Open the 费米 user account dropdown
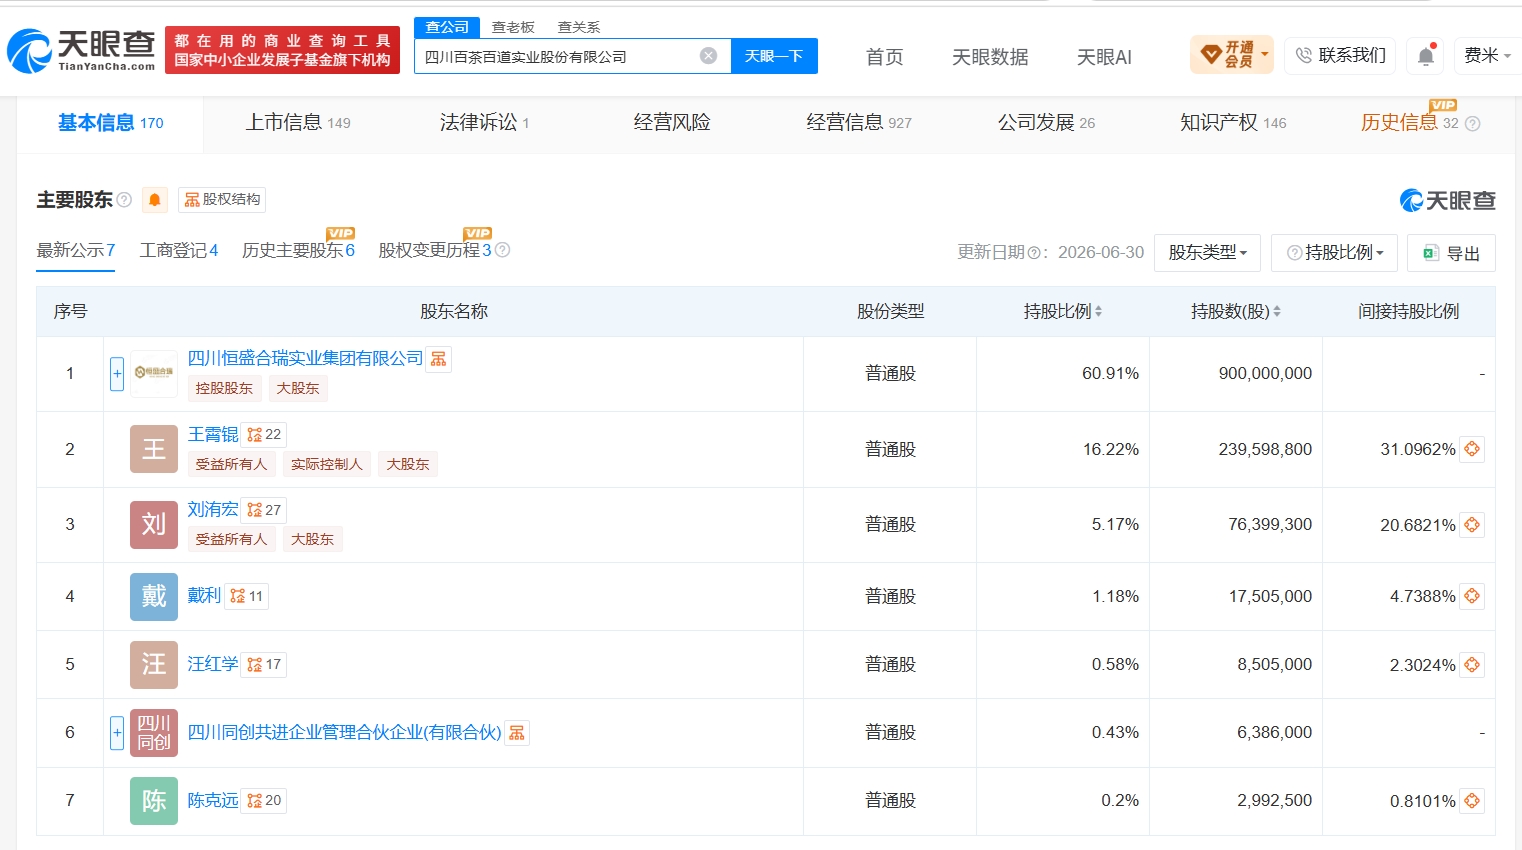This screenshot has width=1522, height=850. (1486, 56)
